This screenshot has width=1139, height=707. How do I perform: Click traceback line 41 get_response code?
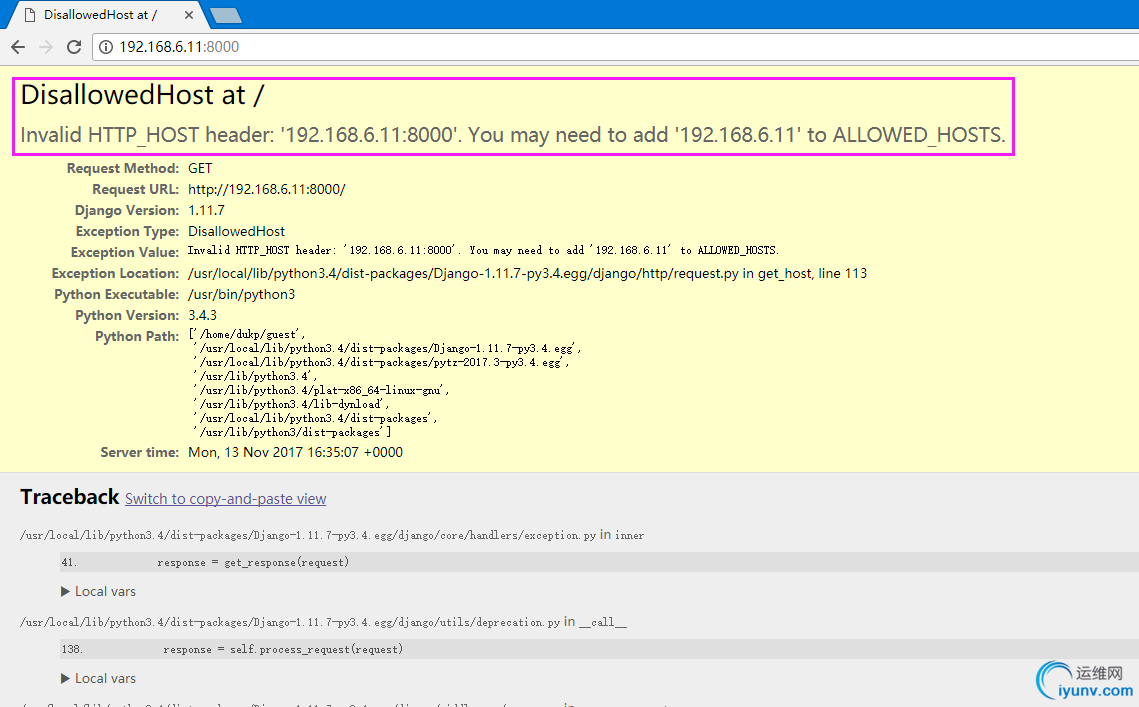pos(599,562)
